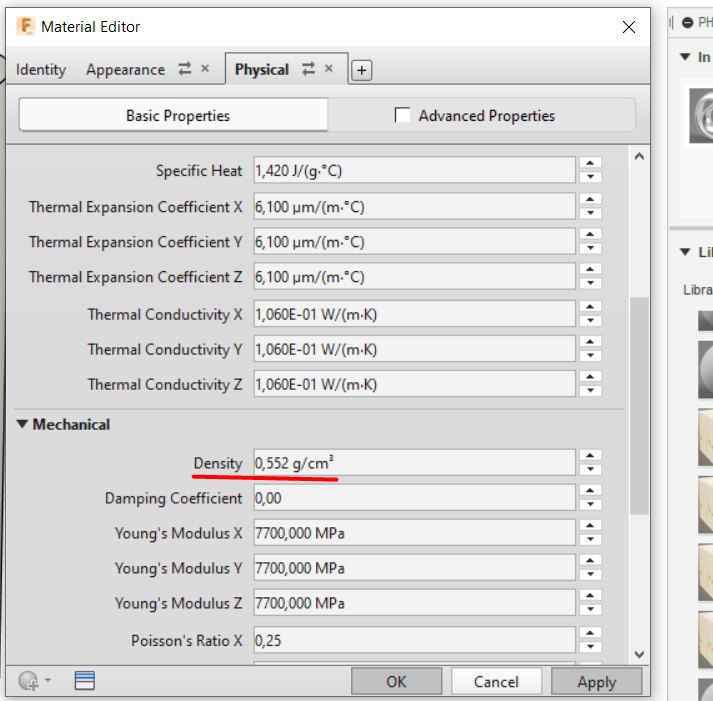Decrease Thermal Expansion Coefficient Y value
Image resolution: width=713 pixels, height=701 pixels.
(590, 248)
